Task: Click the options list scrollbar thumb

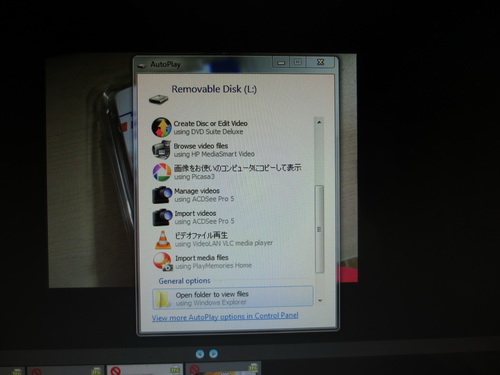Action: pos(319,229)
